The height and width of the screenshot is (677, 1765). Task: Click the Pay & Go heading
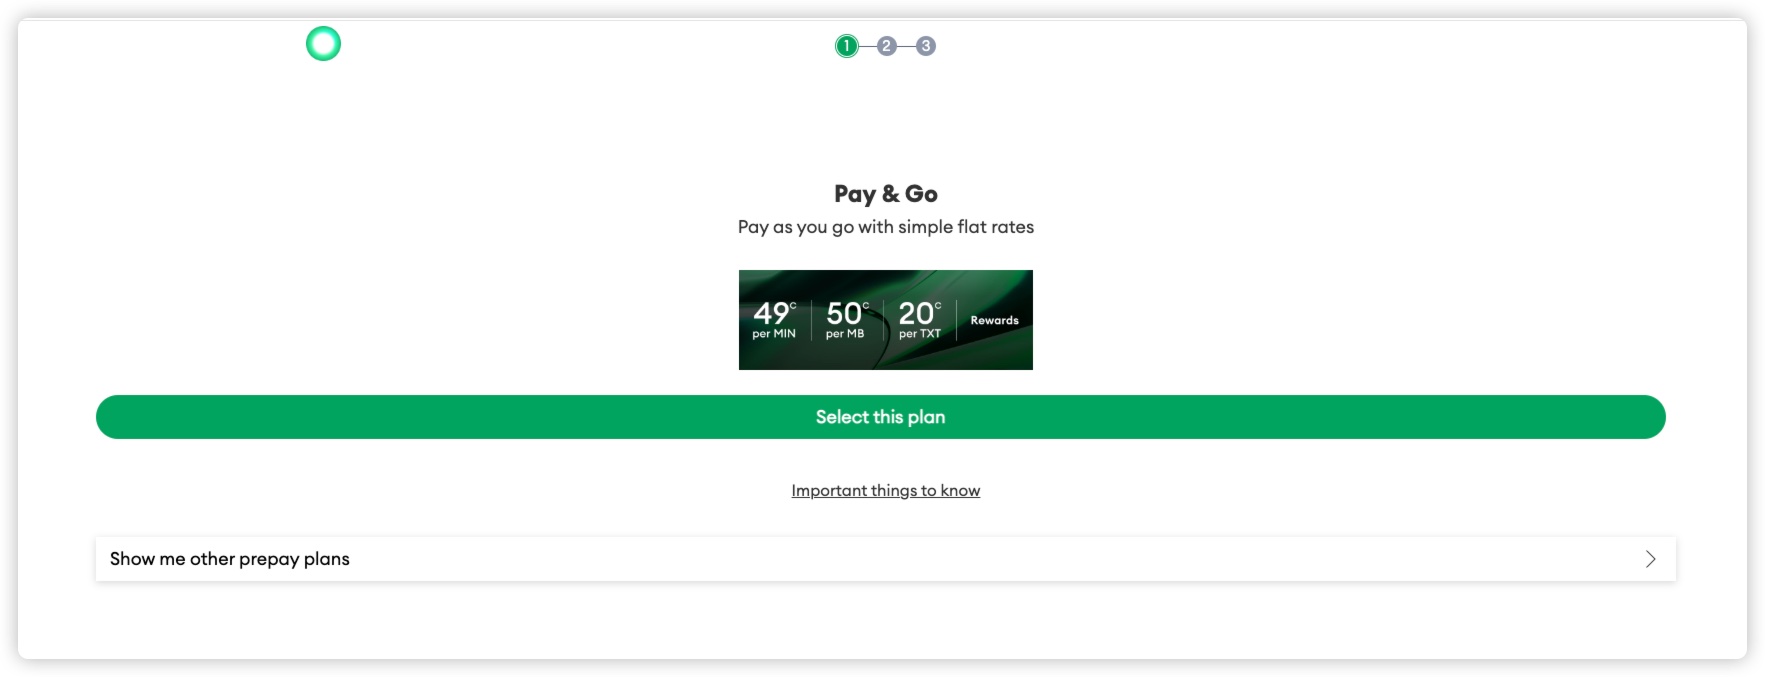(886, 194)
